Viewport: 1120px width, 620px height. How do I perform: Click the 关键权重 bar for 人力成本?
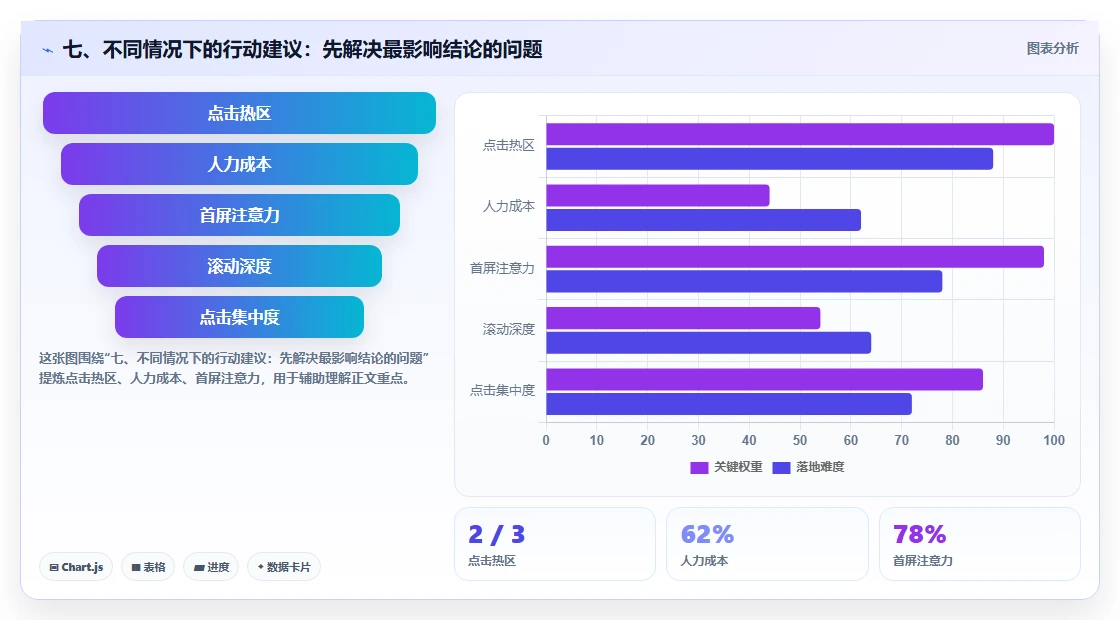pos(658,196)
